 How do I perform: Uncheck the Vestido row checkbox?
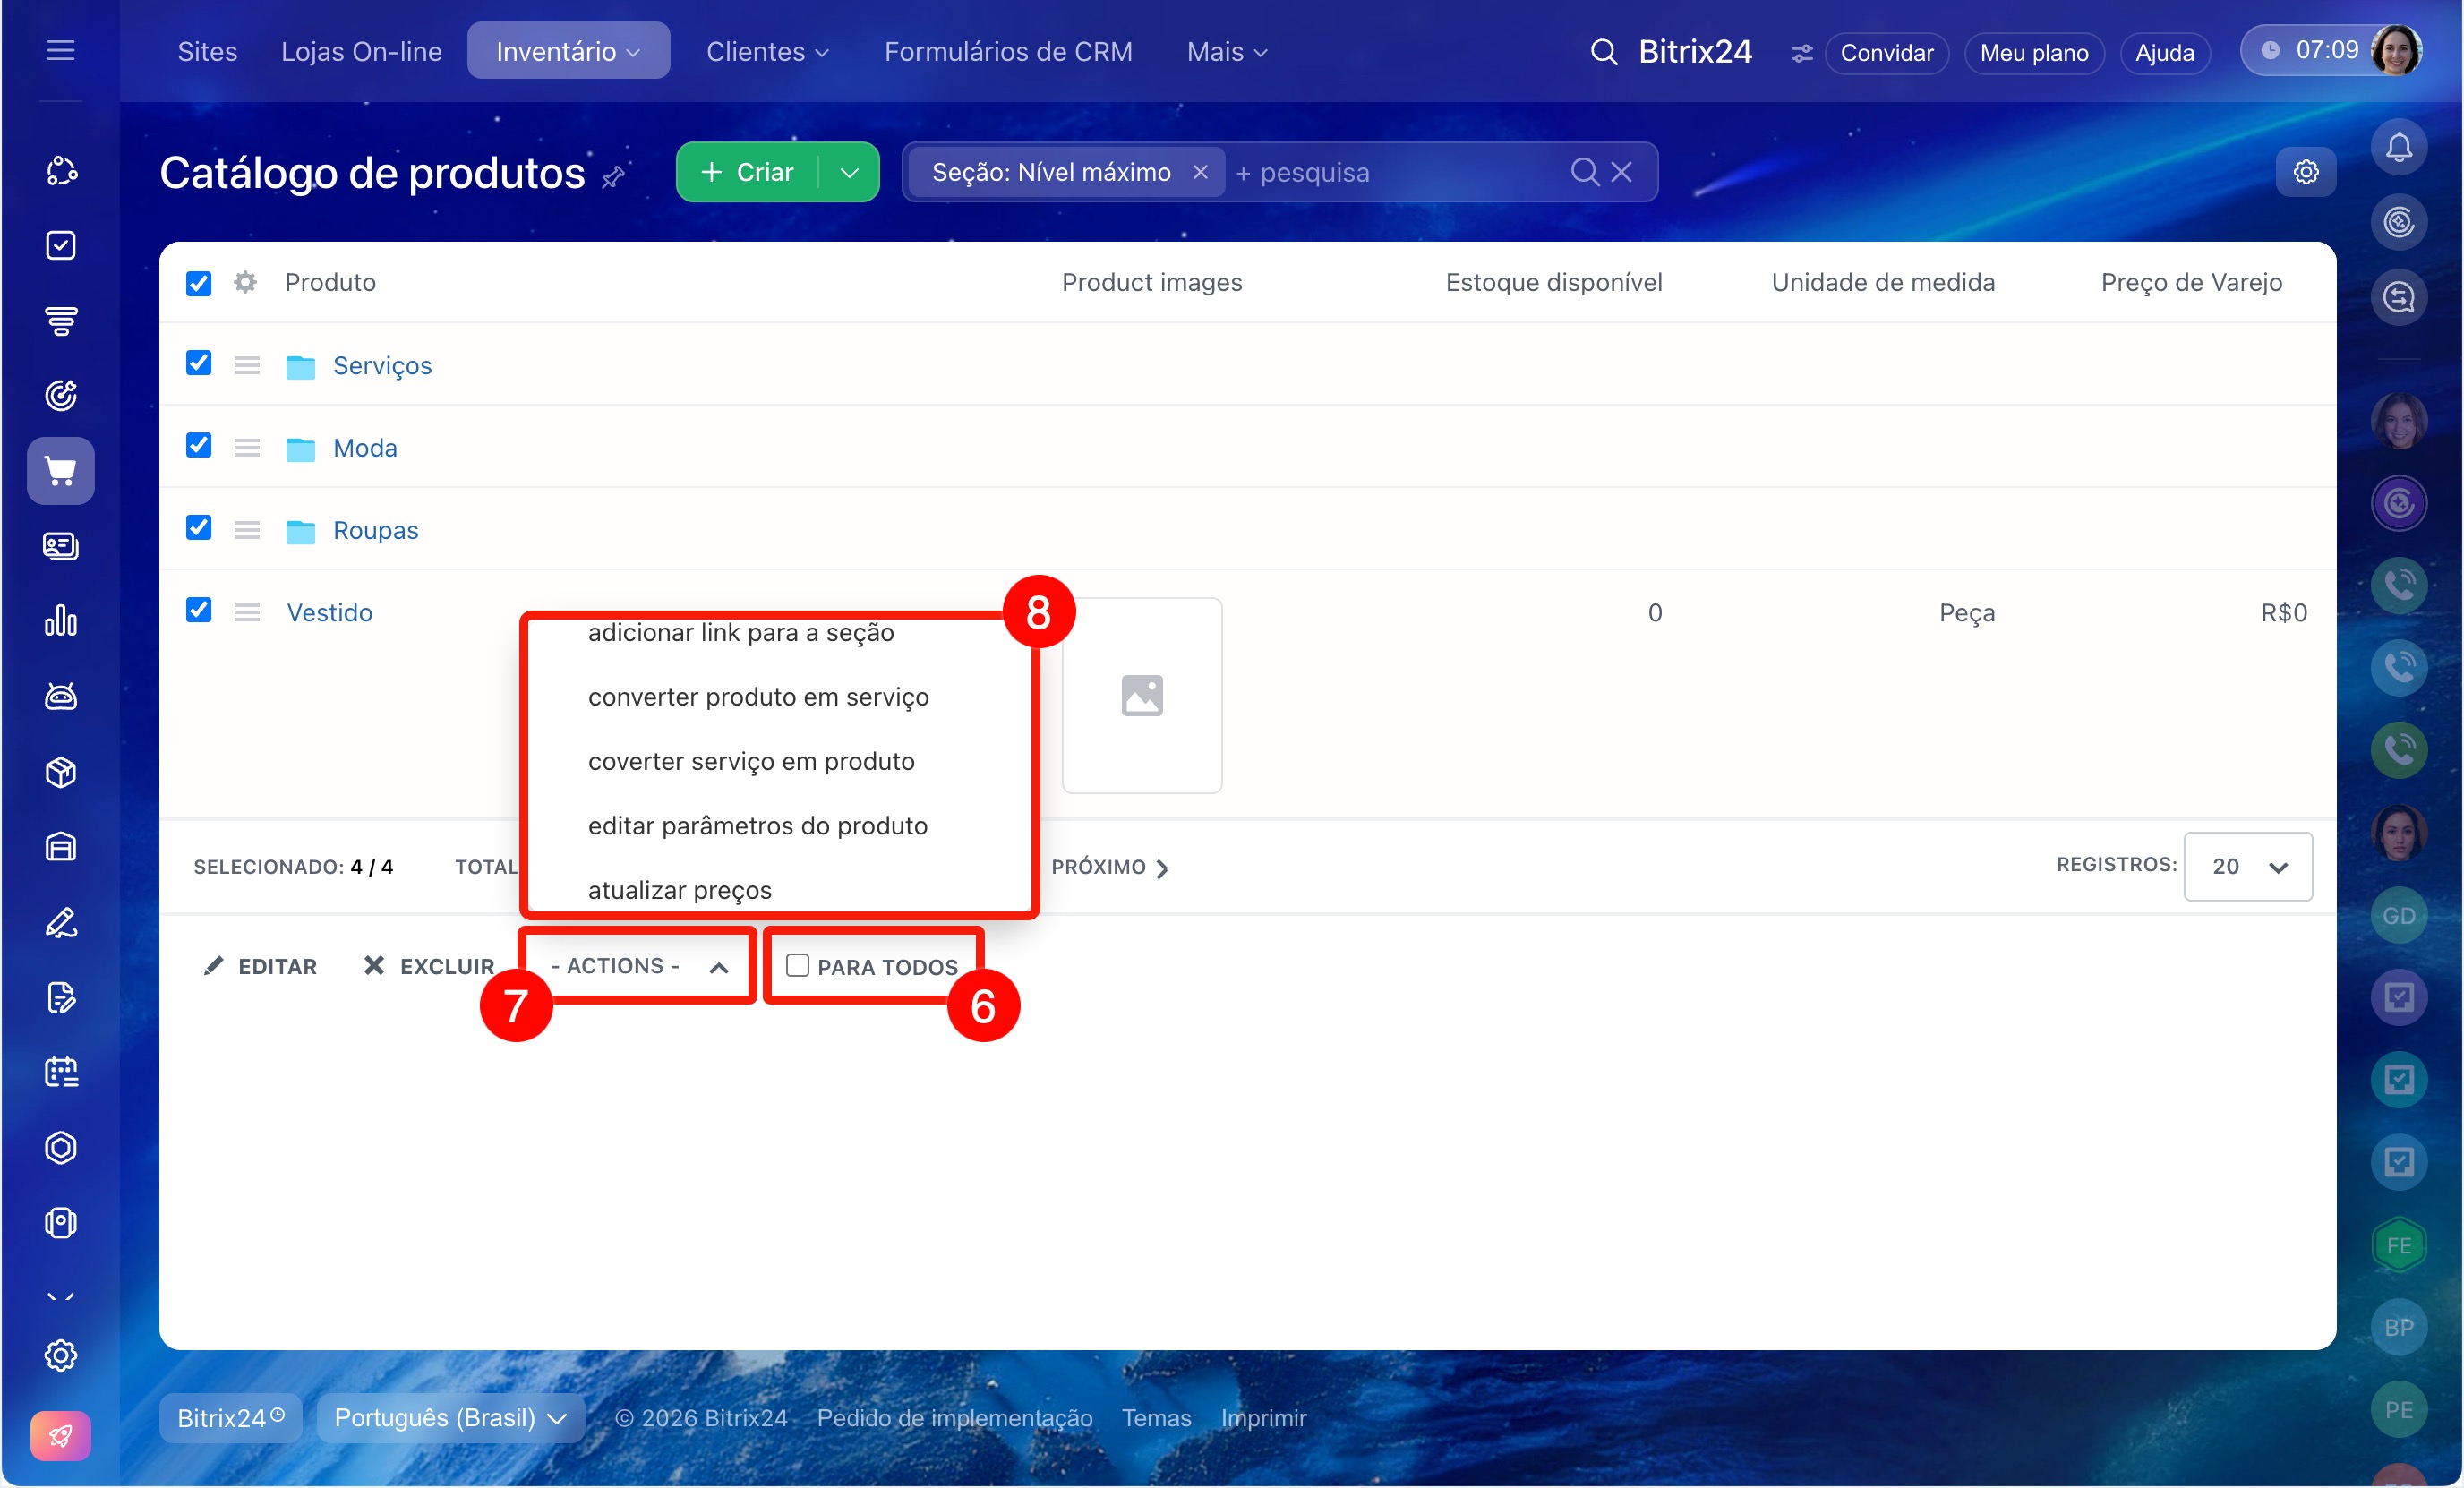(199, 610)
